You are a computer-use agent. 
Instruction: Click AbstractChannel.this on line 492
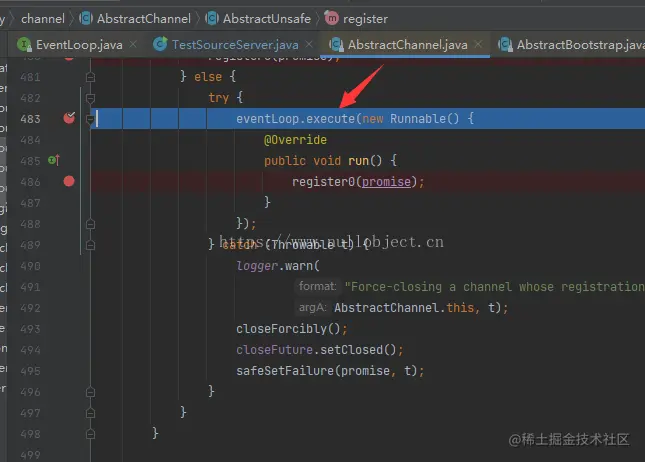[x=404, y=308]
